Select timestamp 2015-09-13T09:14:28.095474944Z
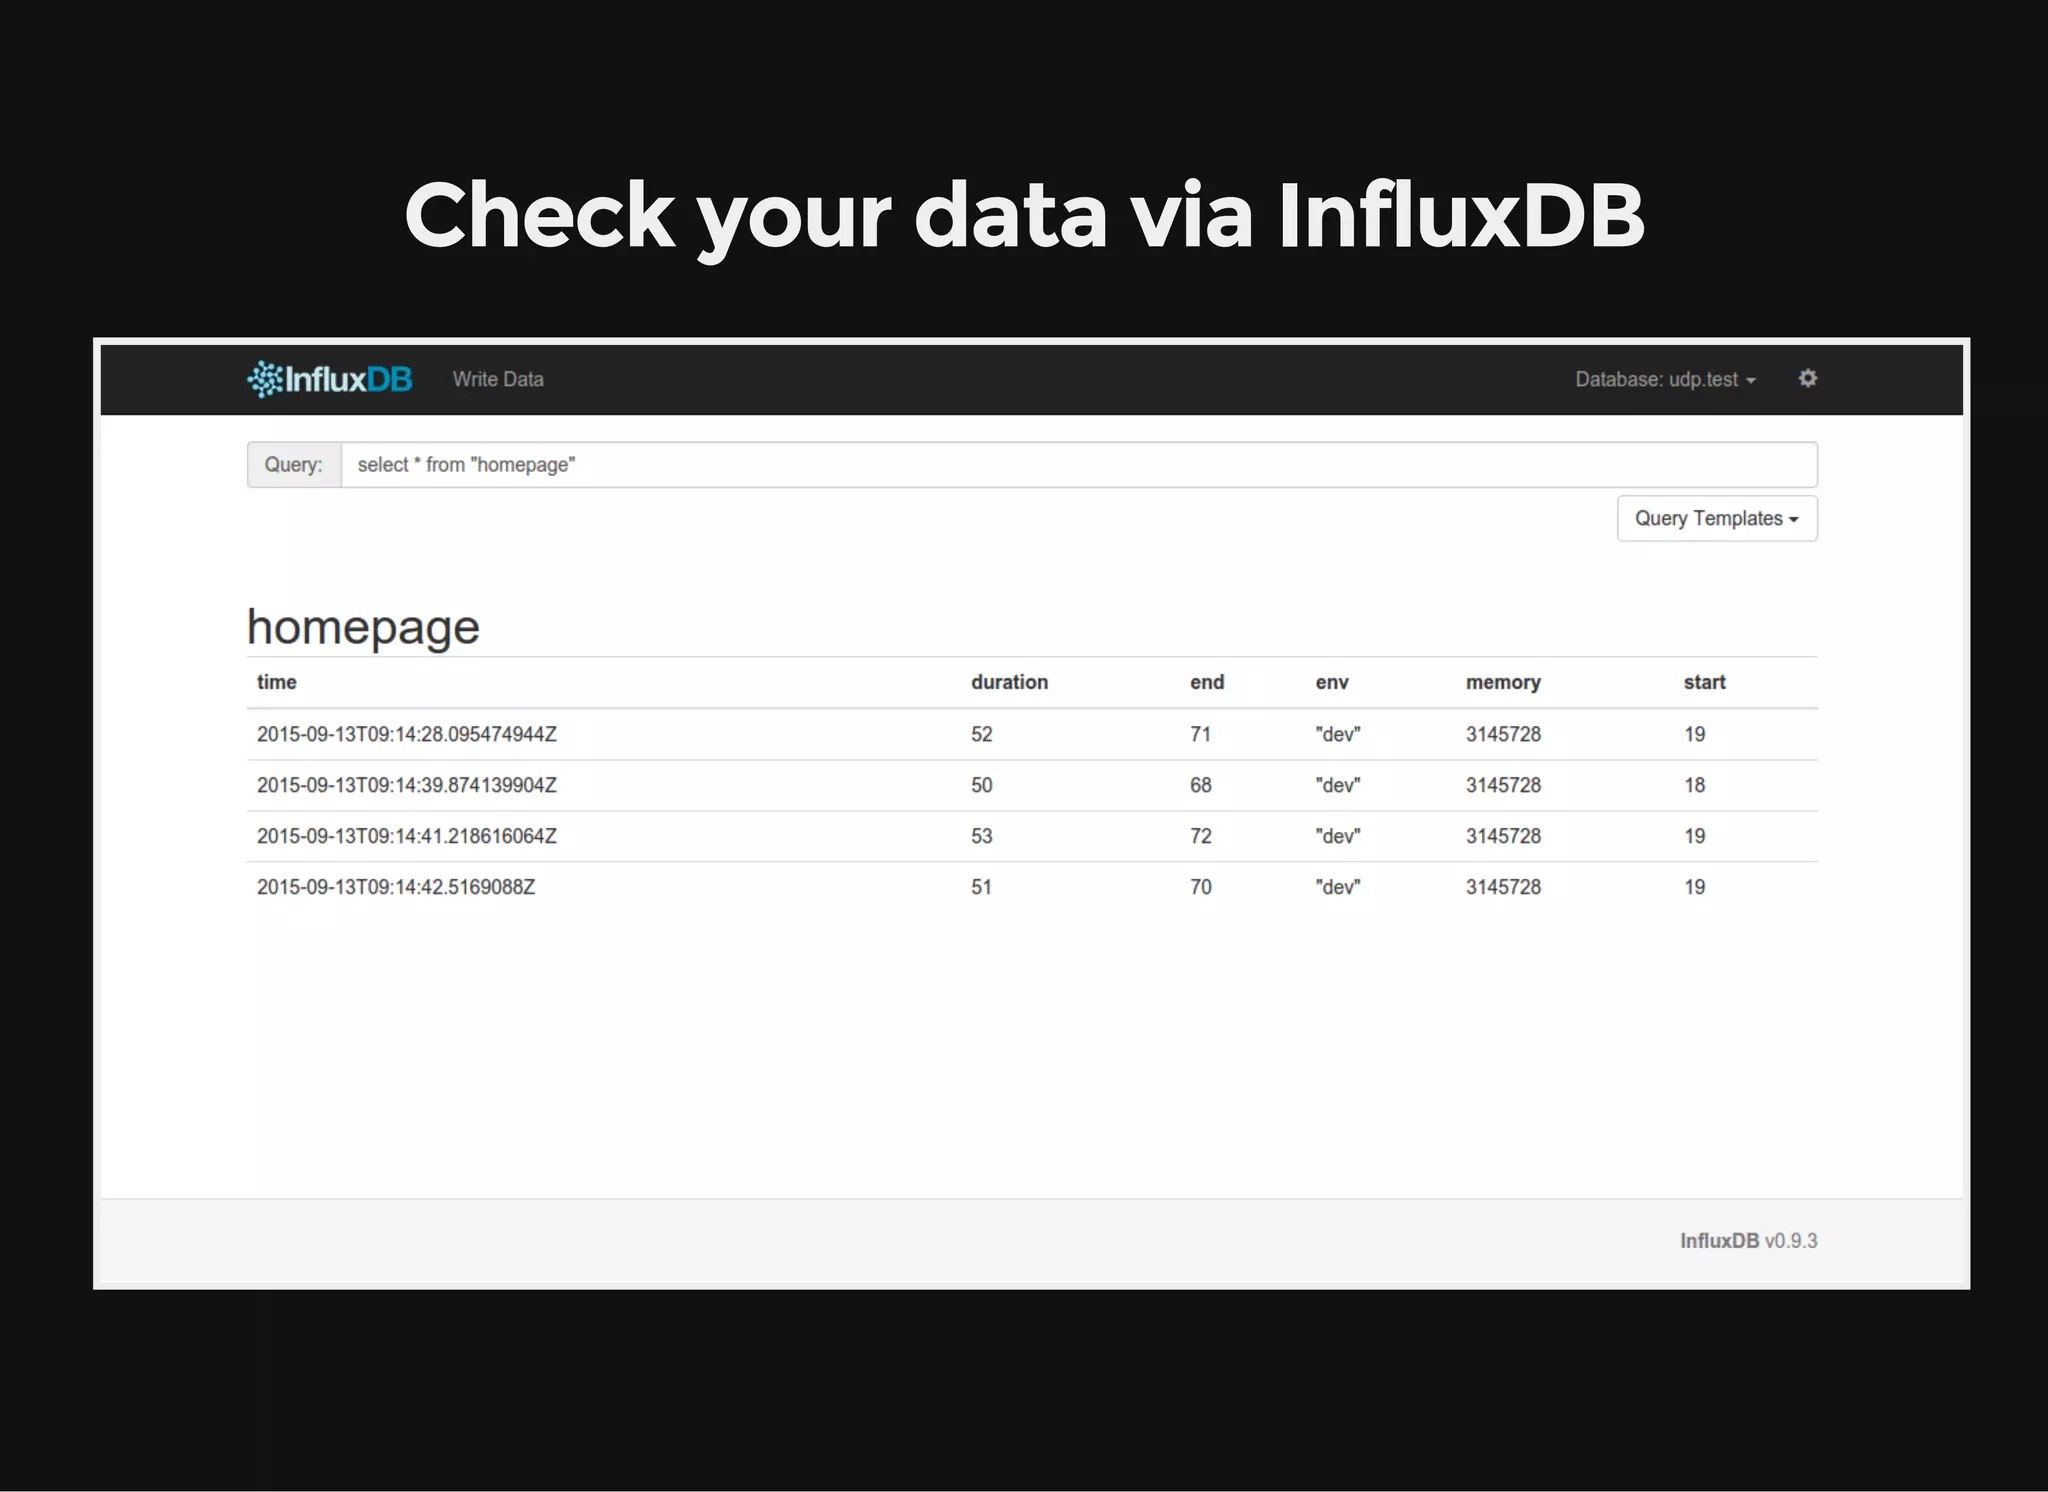Screen dimensions: 2048x1492 pyautogui.click(x=407, y=734)
